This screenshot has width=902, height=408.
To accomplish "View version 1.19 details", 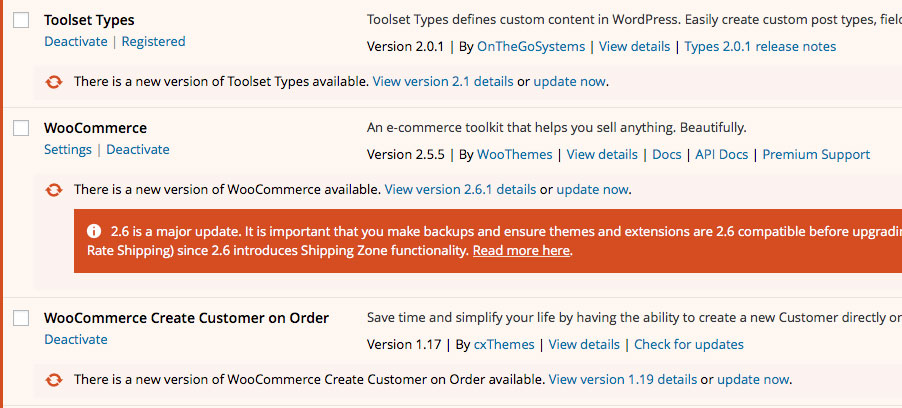I will tap(622, 379).
